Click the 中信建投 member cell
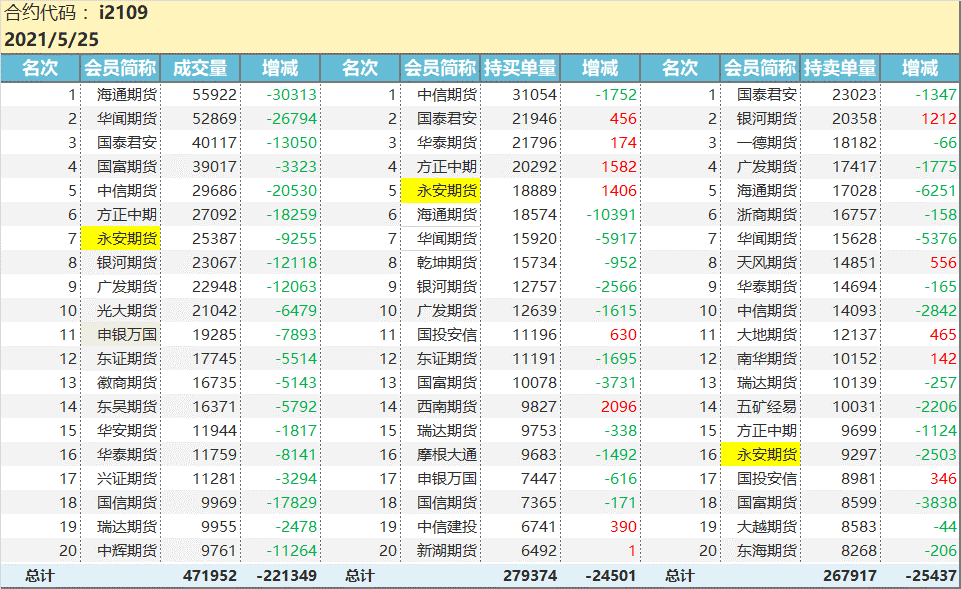961x589 pixels. tap(447, 526)
